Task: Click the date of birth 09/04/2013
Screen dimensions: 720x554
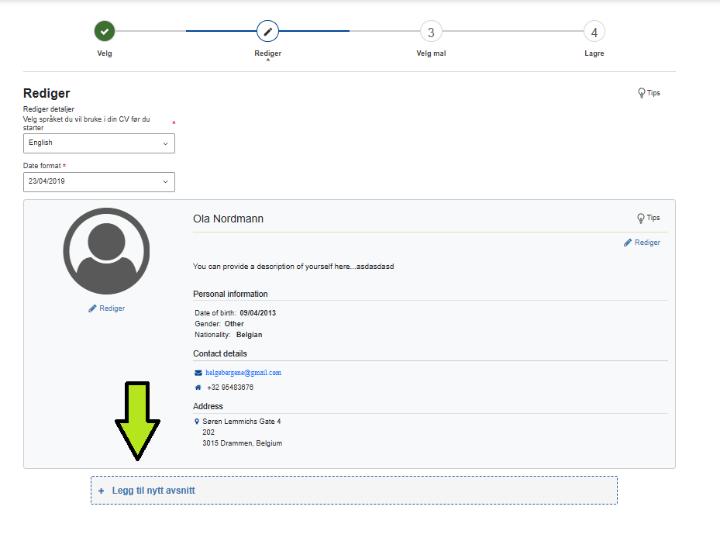Action: pos(258,313)
